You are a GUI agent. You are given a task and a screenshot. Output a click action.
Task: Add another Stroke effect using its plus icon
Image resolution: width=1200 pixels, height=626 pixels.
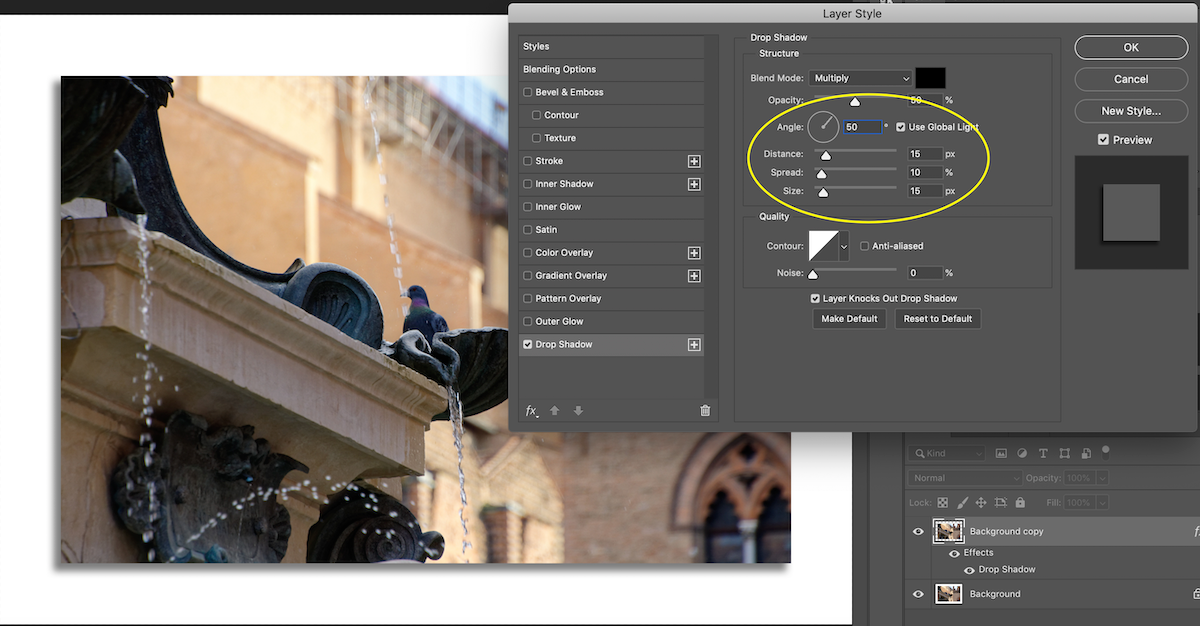point(694,161)
